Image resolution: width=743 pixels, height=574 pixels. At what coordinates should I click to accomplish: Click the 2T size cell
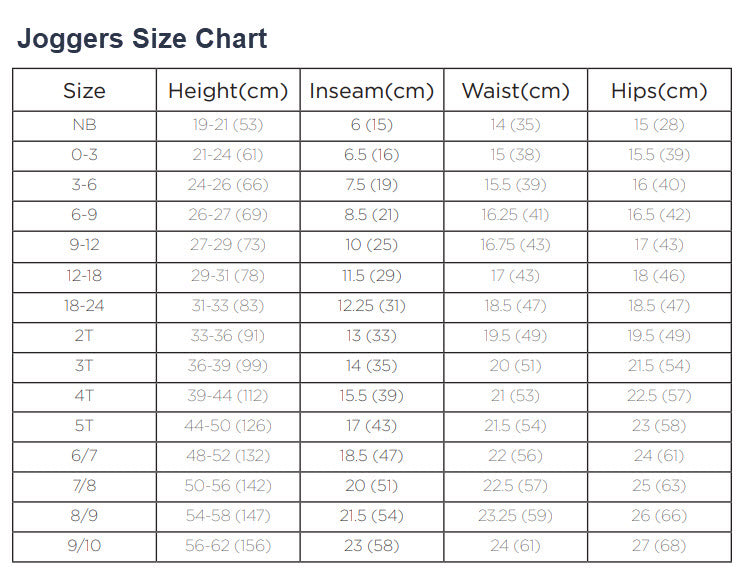click(x=84, y=336)
